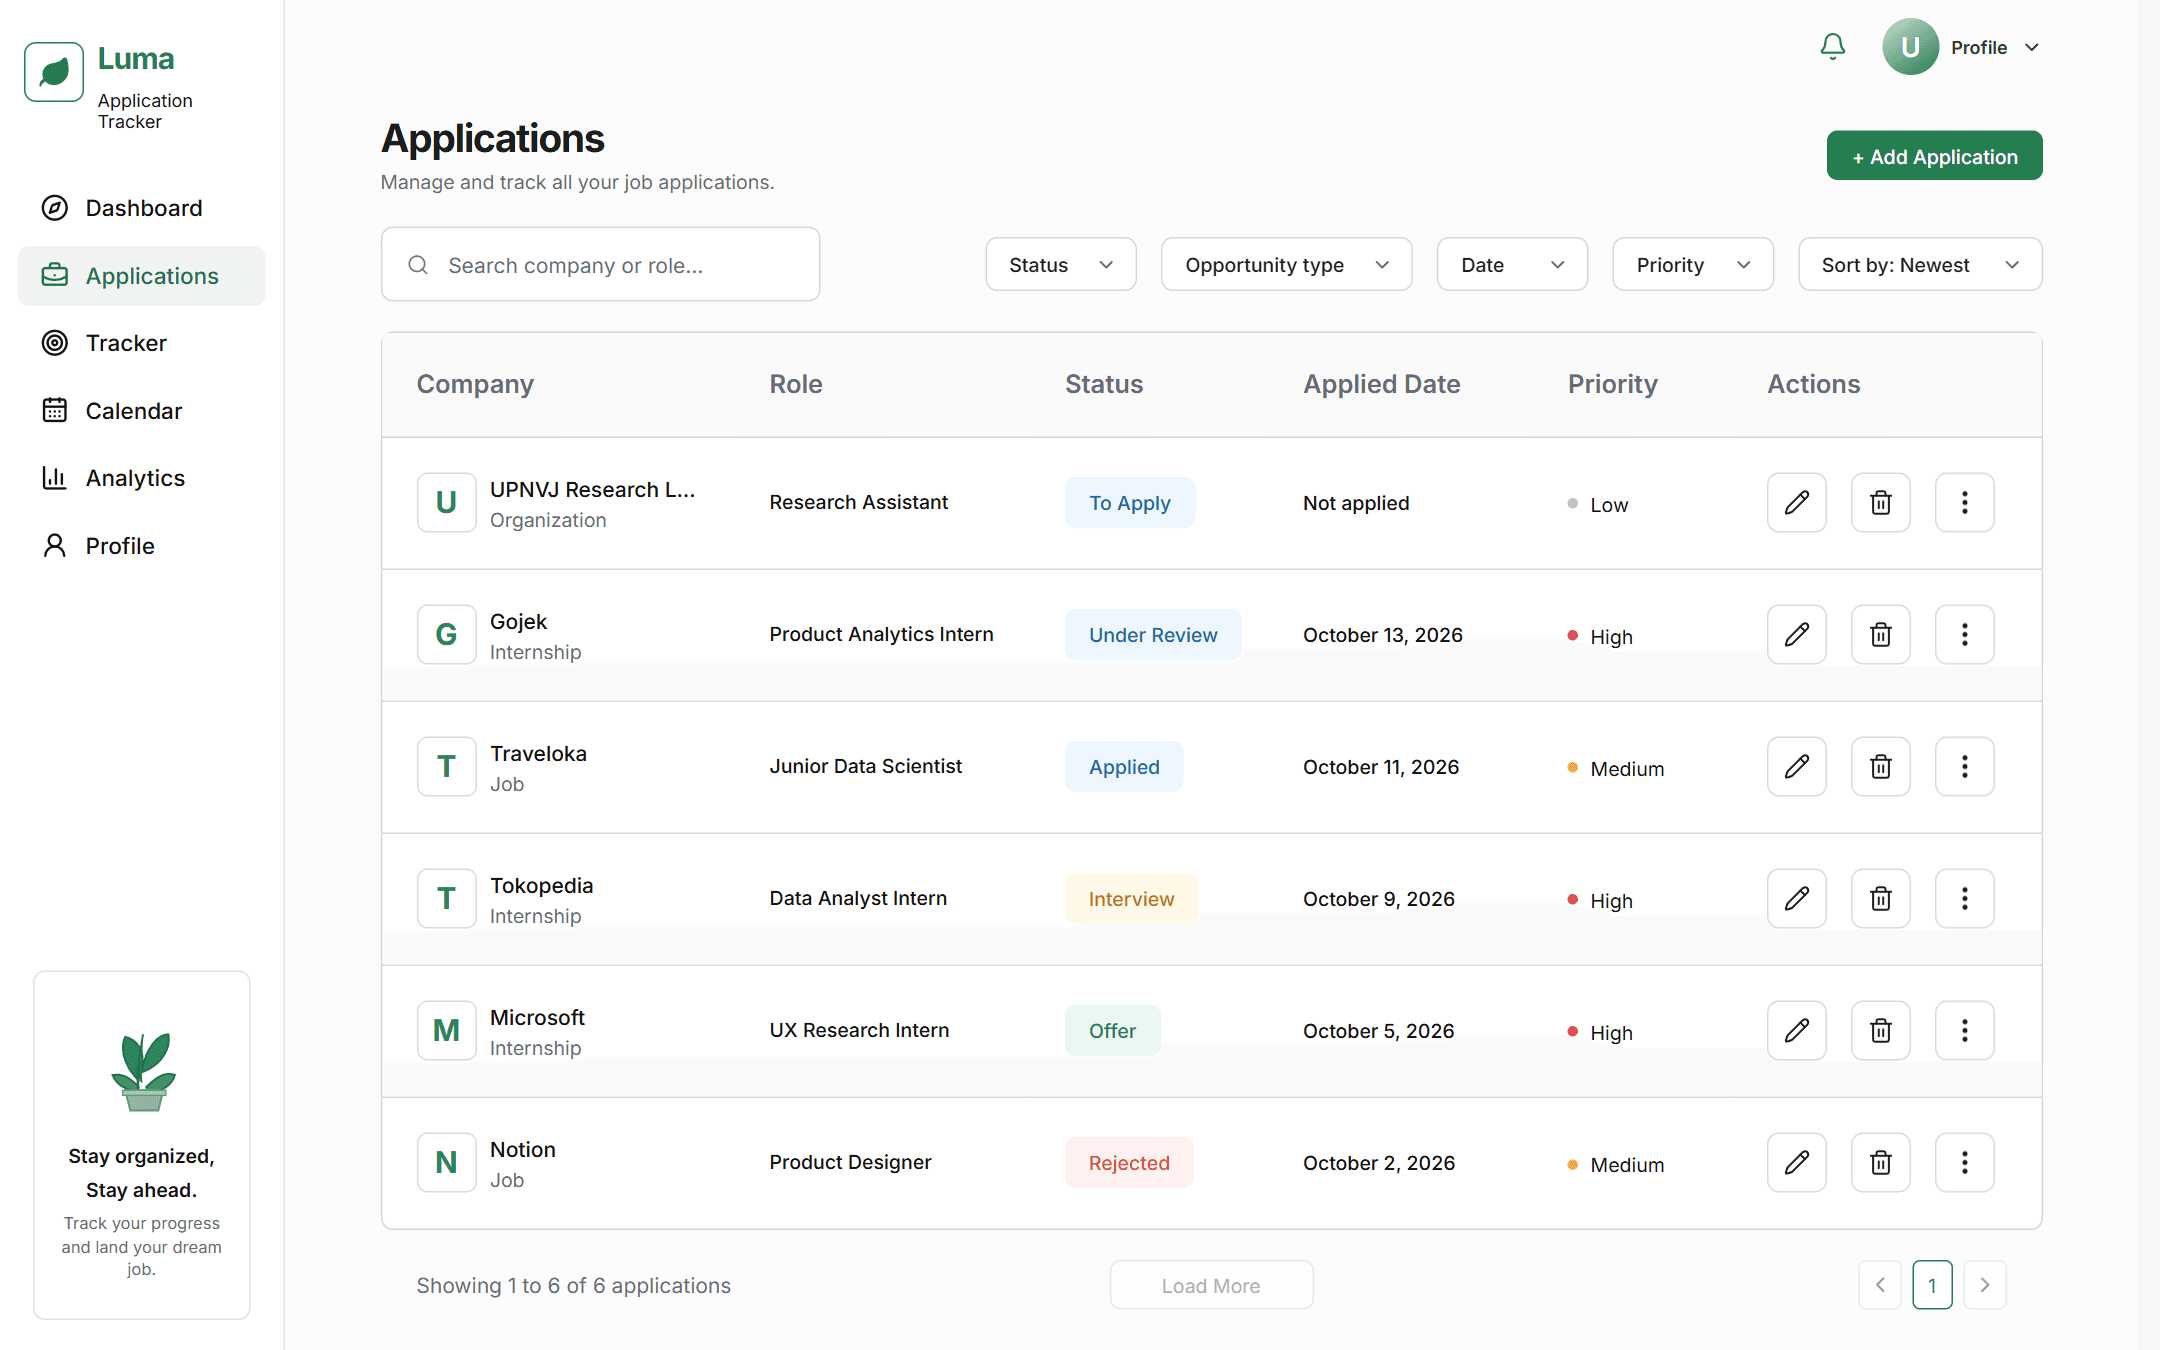Edit the Microsoft application
2160x1350 pixels.
1796,1031
